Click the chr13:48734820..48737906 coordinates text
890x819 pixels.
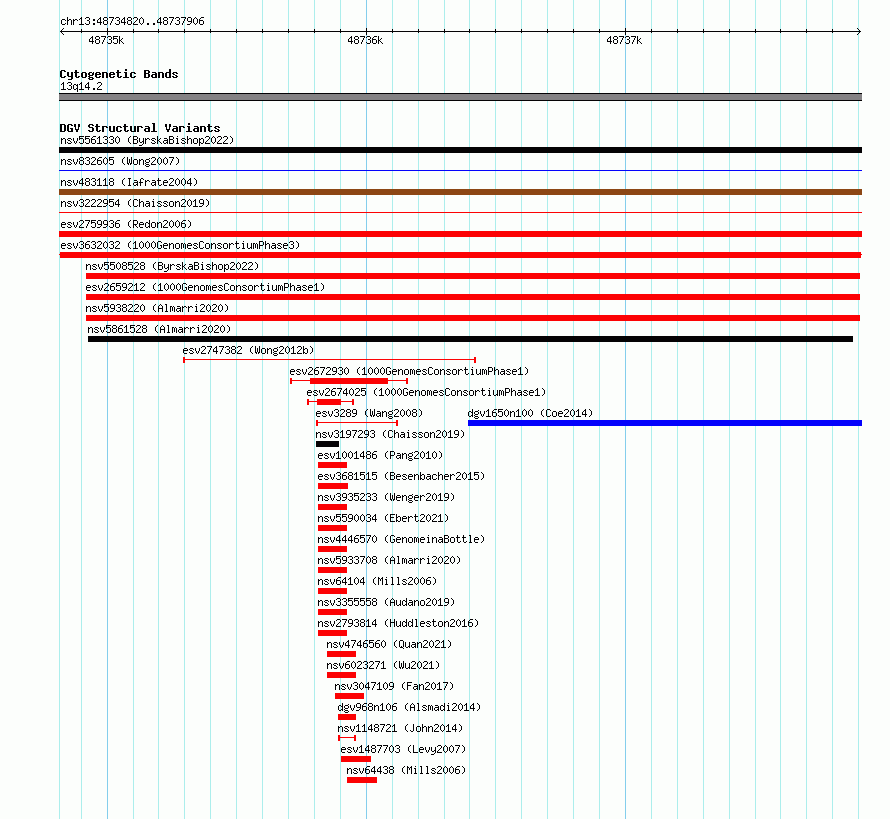point(132,21)
